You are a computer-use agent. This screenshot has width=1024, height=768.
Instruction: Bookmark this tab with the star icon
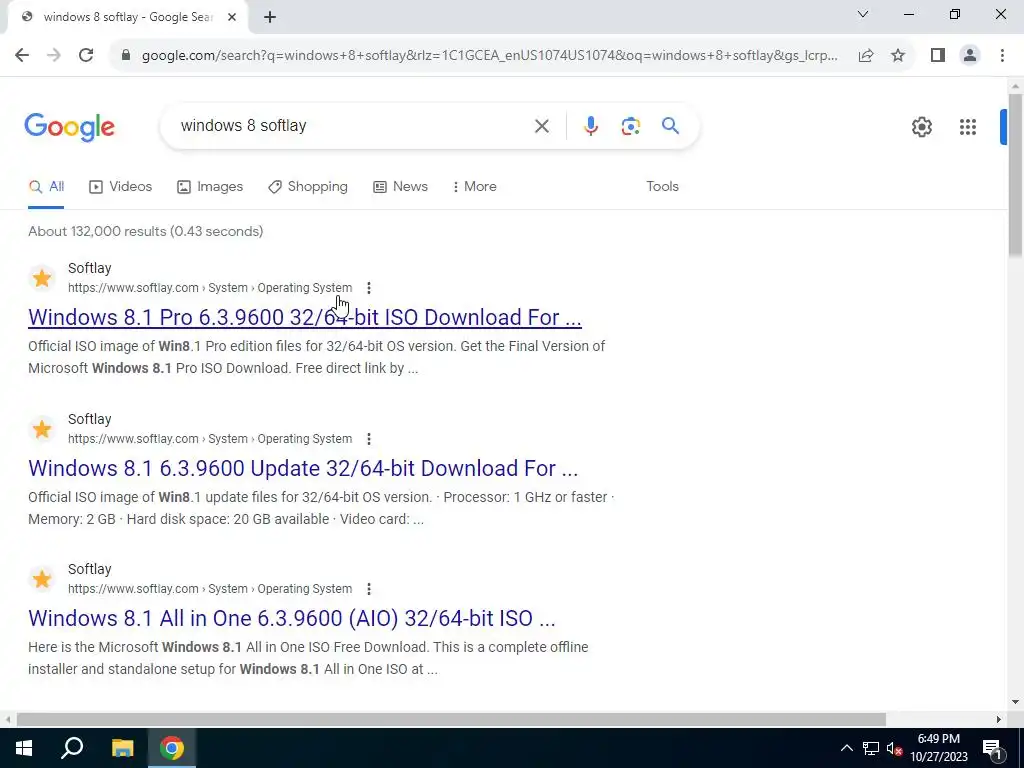898,56
